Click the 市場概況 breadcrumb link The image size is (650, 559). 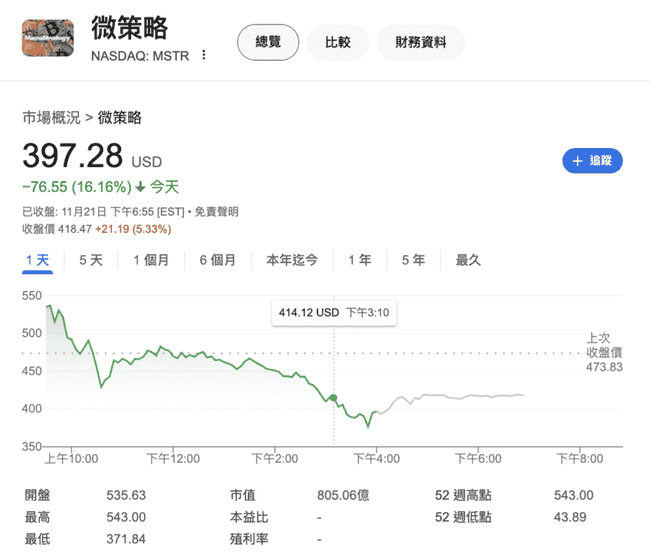(x=51, y=117)
